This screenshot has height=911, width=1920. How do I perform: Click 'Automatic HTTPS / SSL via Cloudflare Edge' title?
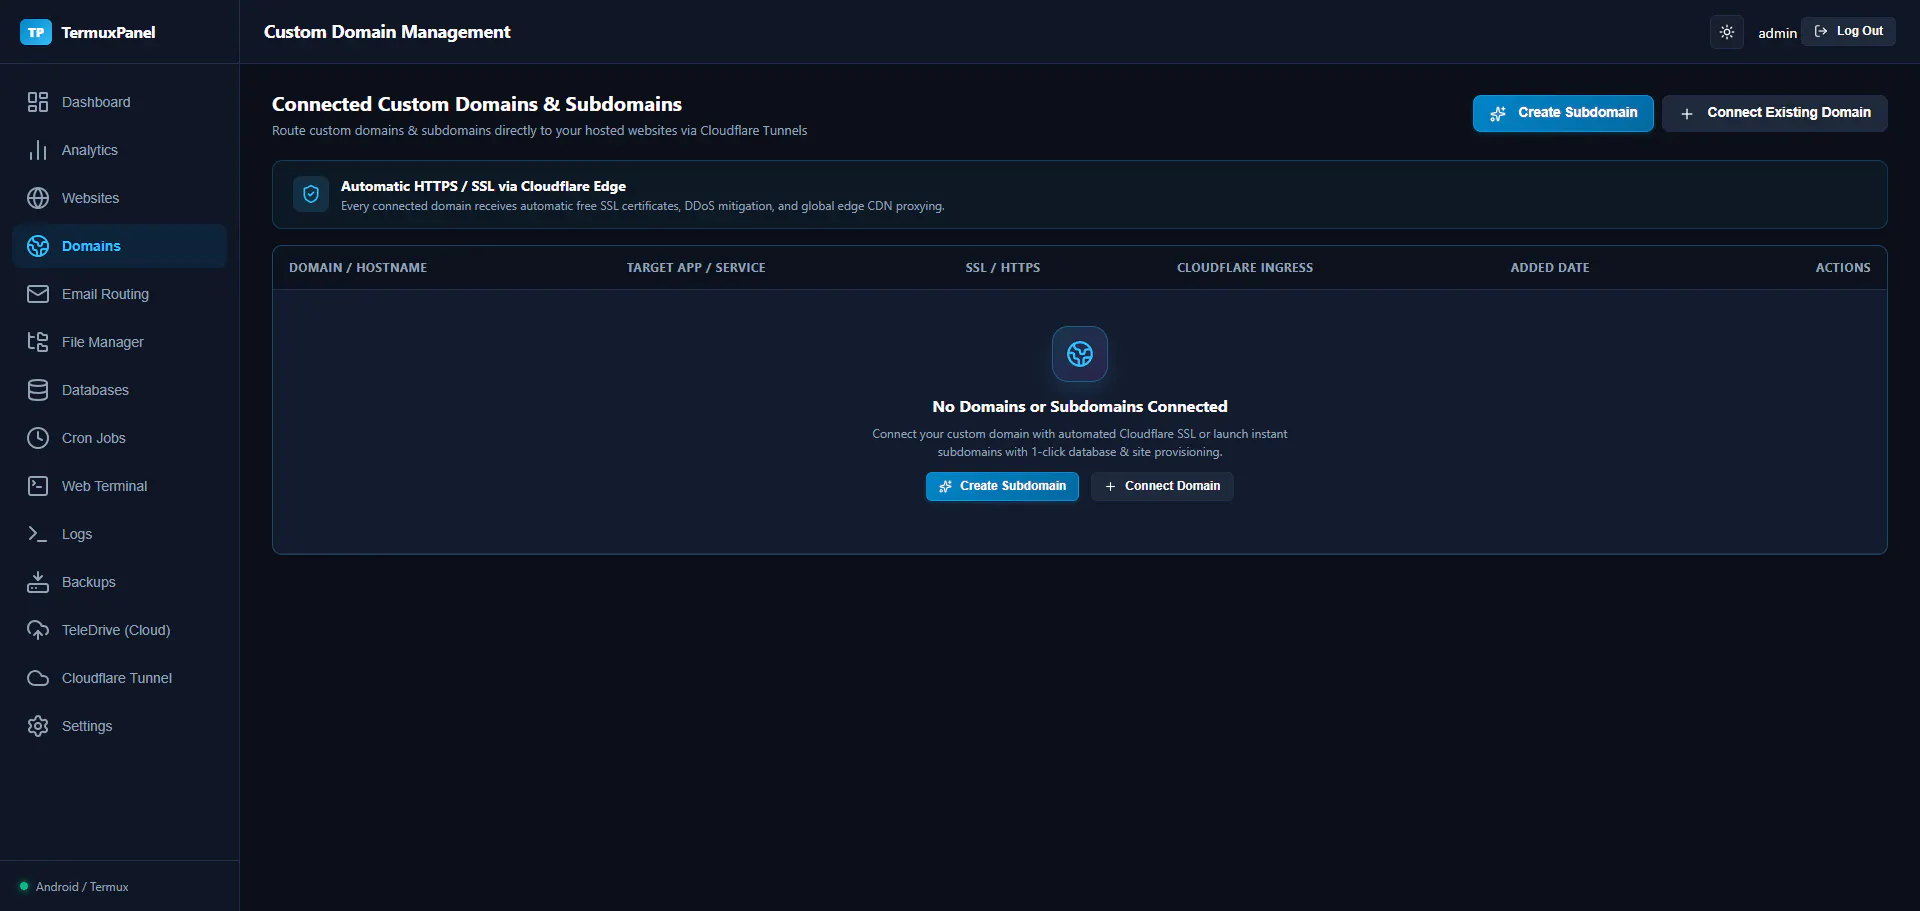[x=483, y=186]
